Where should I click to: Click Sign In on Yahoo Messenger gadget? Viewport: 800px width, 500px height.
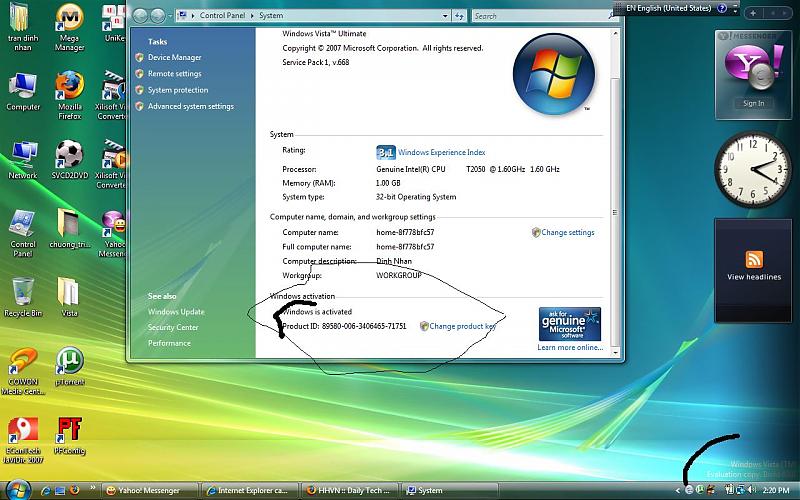coord(753,103)
